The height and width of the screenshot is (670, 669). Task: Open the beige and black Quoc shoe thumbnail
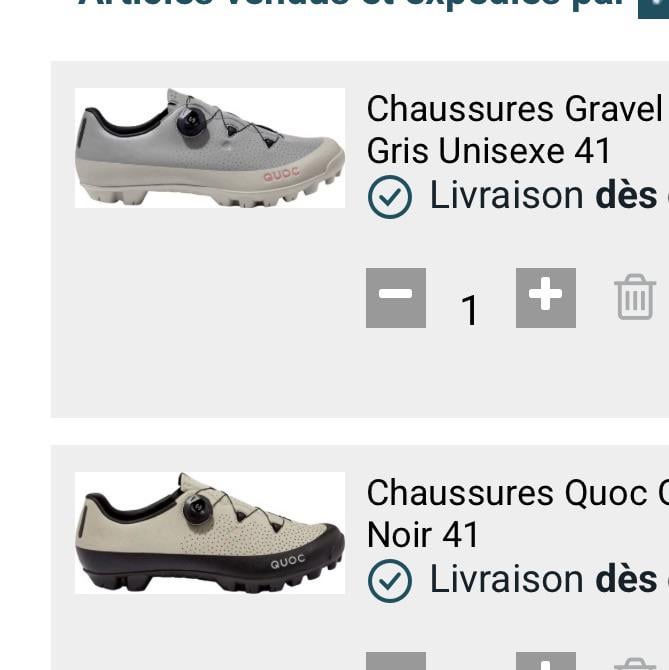pyautogui.click(x=210, y=533)
